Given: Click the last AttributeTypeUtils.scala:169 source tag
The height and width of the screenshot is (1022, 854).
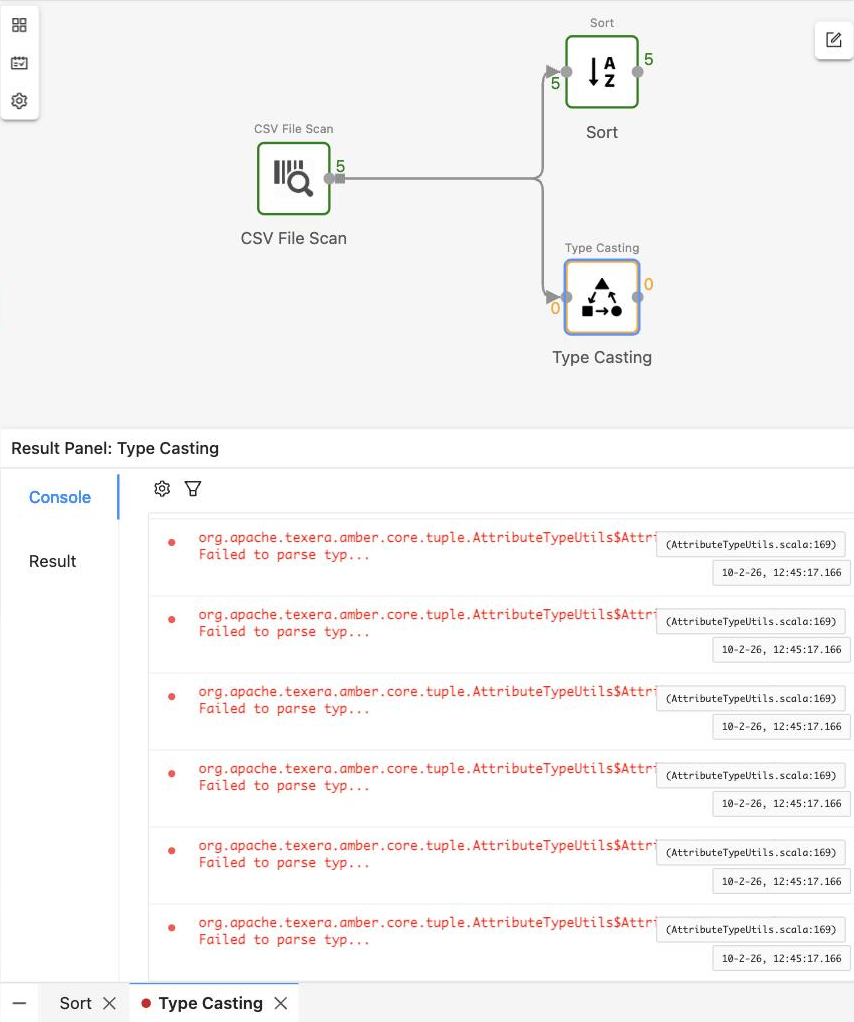Looking at the screenshot, I should point(751,929).
